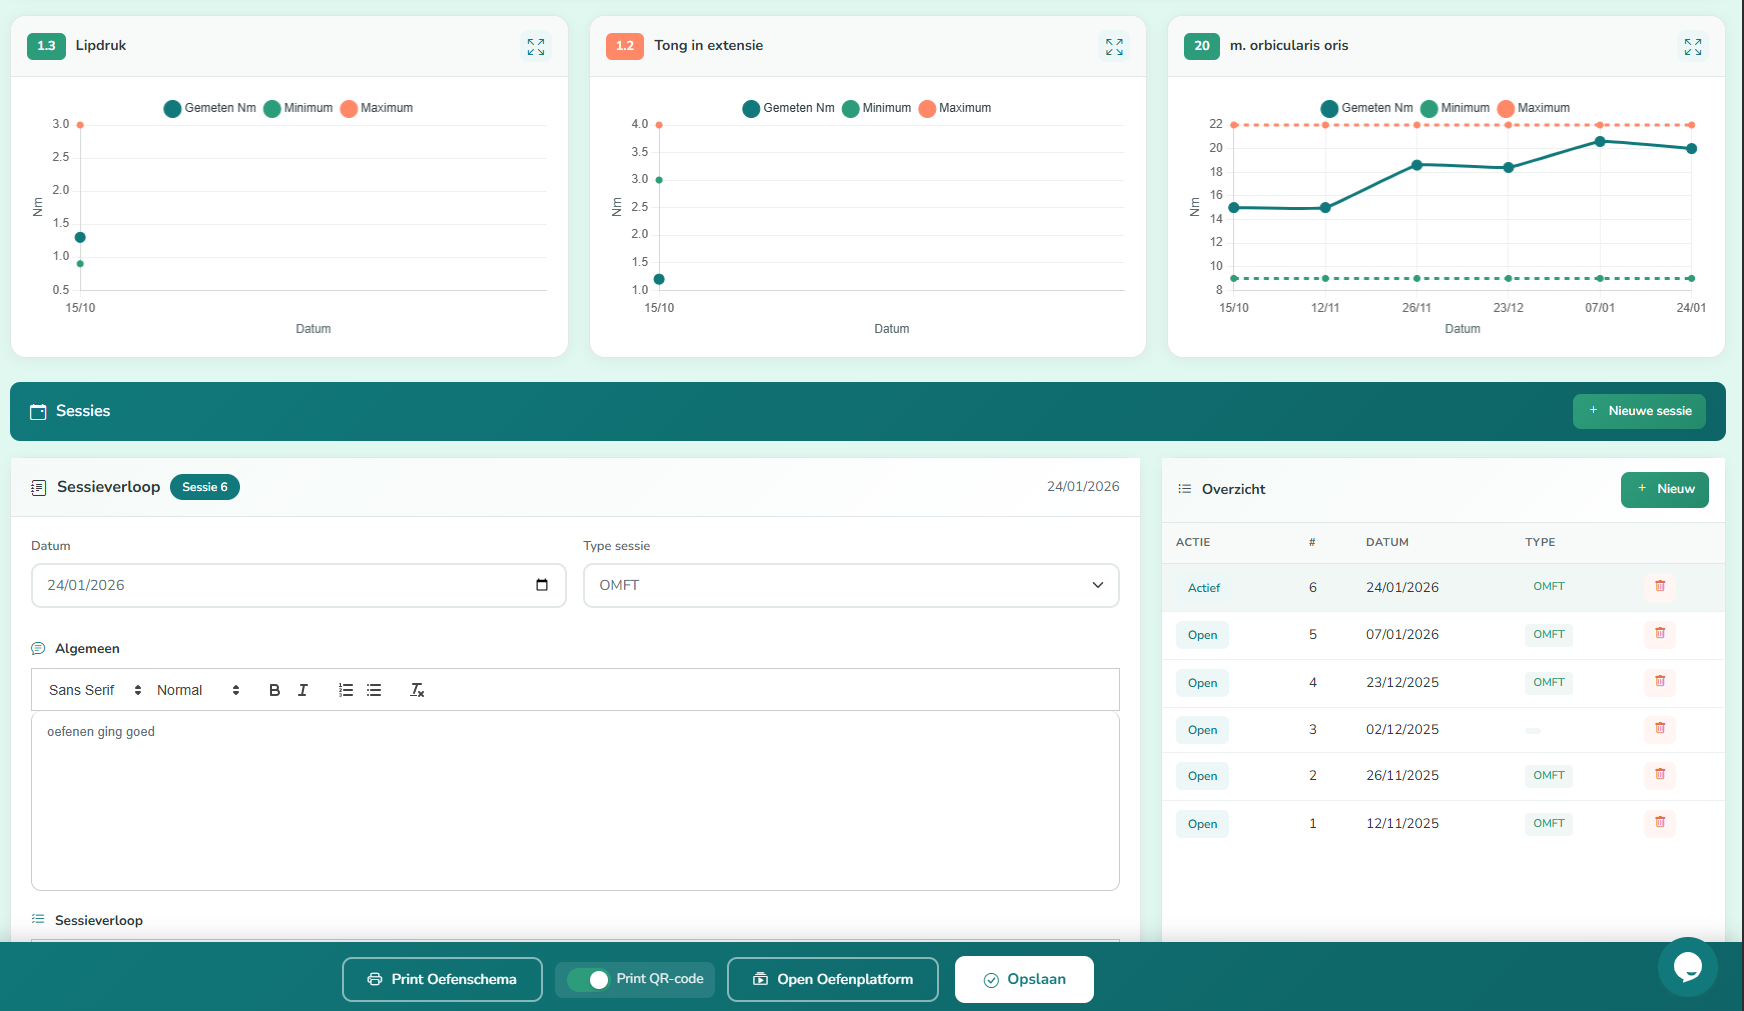The width and height of the screenshot is (1744, 1011).
Task: Delete session 5 dated 07/01/2026
Action: (1659, 634)
